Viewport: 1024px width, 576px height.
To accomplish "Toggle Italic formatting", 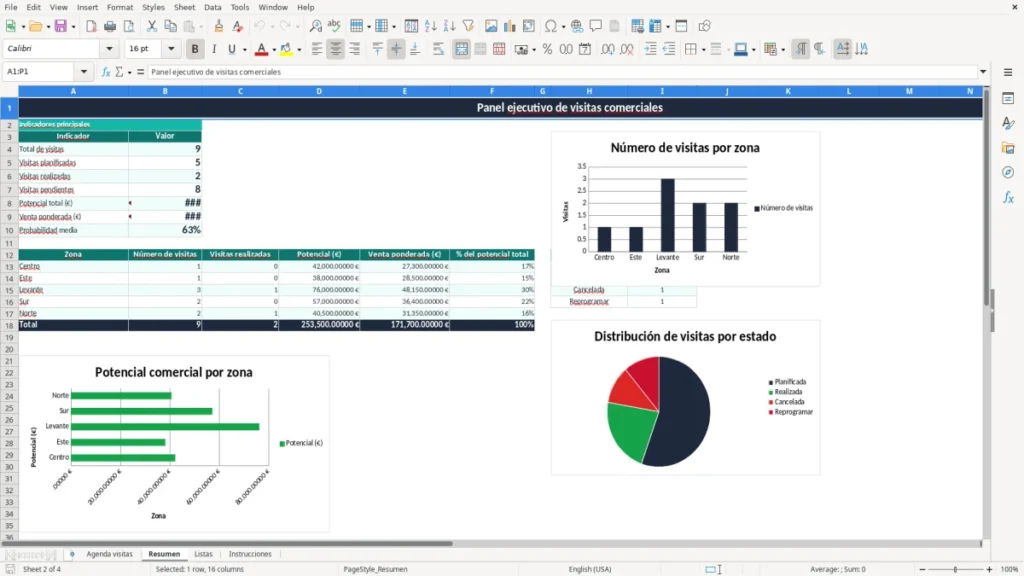I will click(x=214, y=49).
